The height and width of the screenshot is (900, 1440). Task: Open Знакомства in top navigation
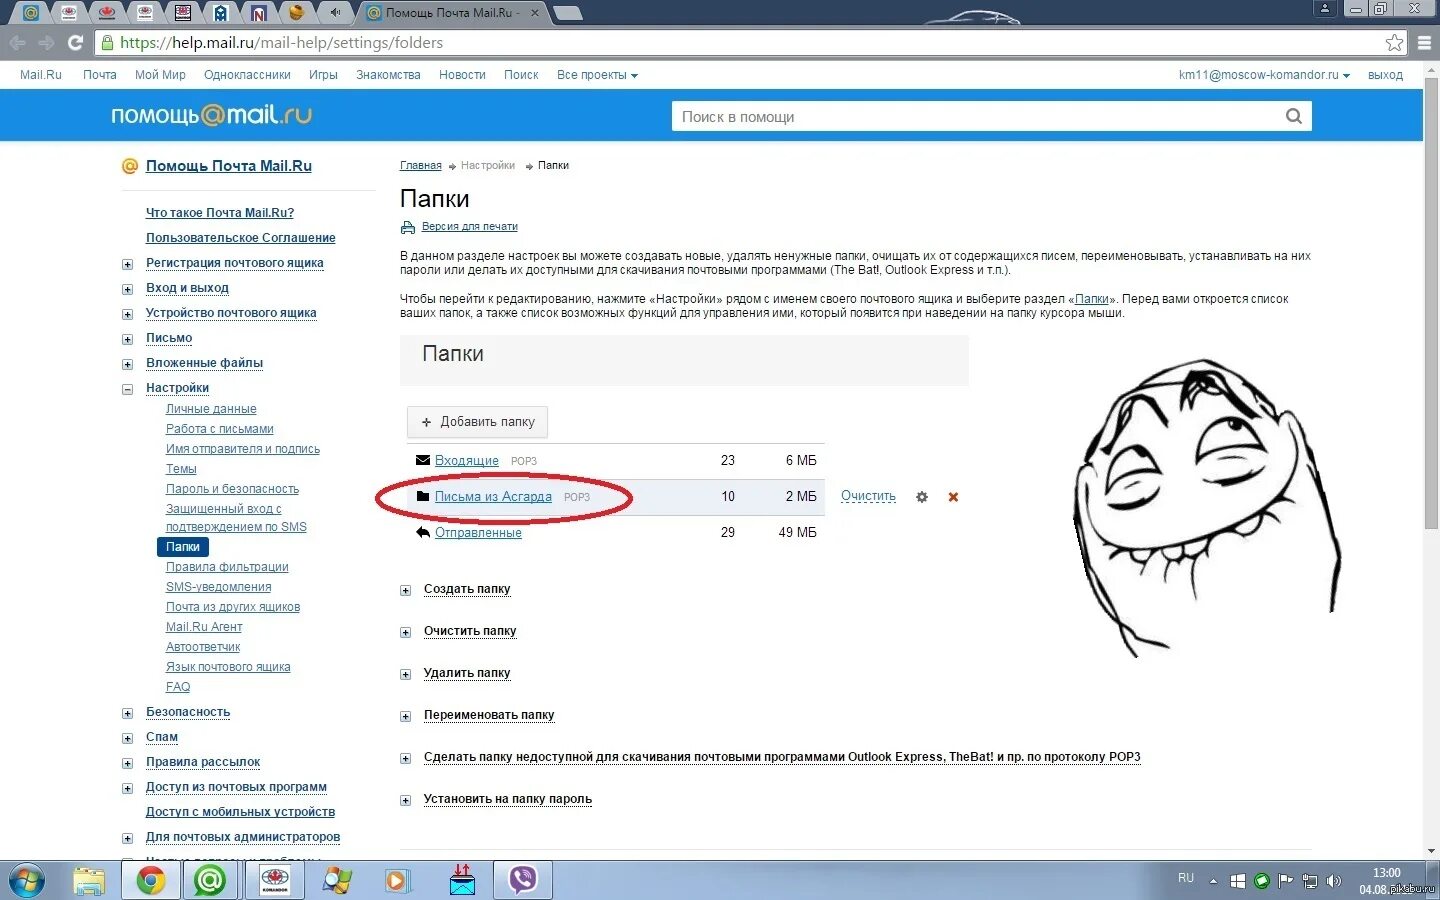pos(388,75)
